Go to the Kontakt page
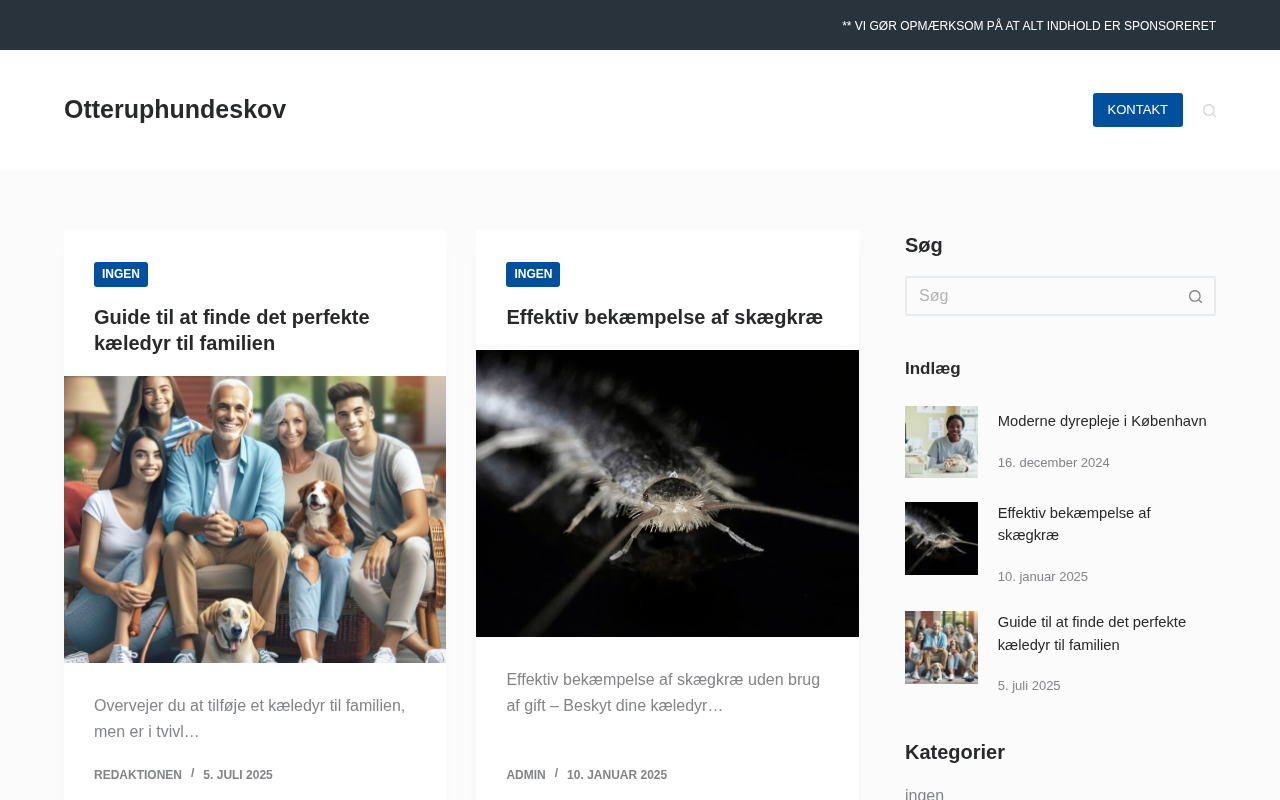 pyautogui.click(x=1138, y=110)
